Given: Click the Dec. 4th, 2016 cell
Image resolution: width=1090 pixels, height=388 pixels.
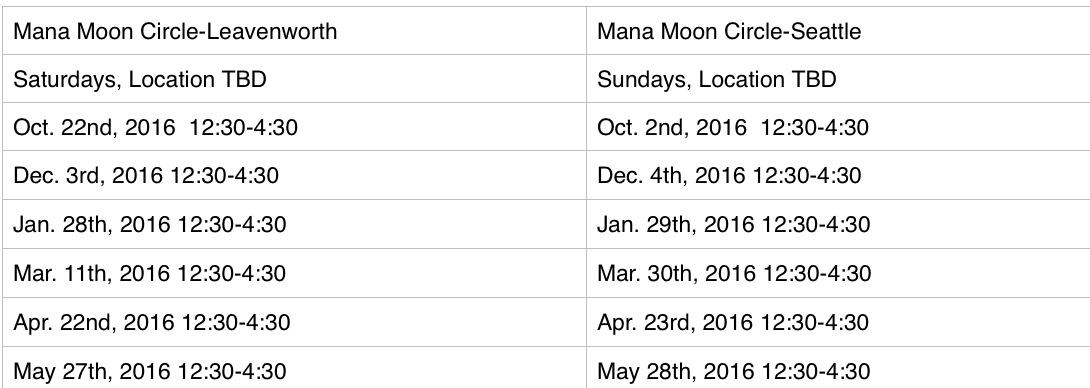Looking at the screenshot, I should [x=838, y=175].
